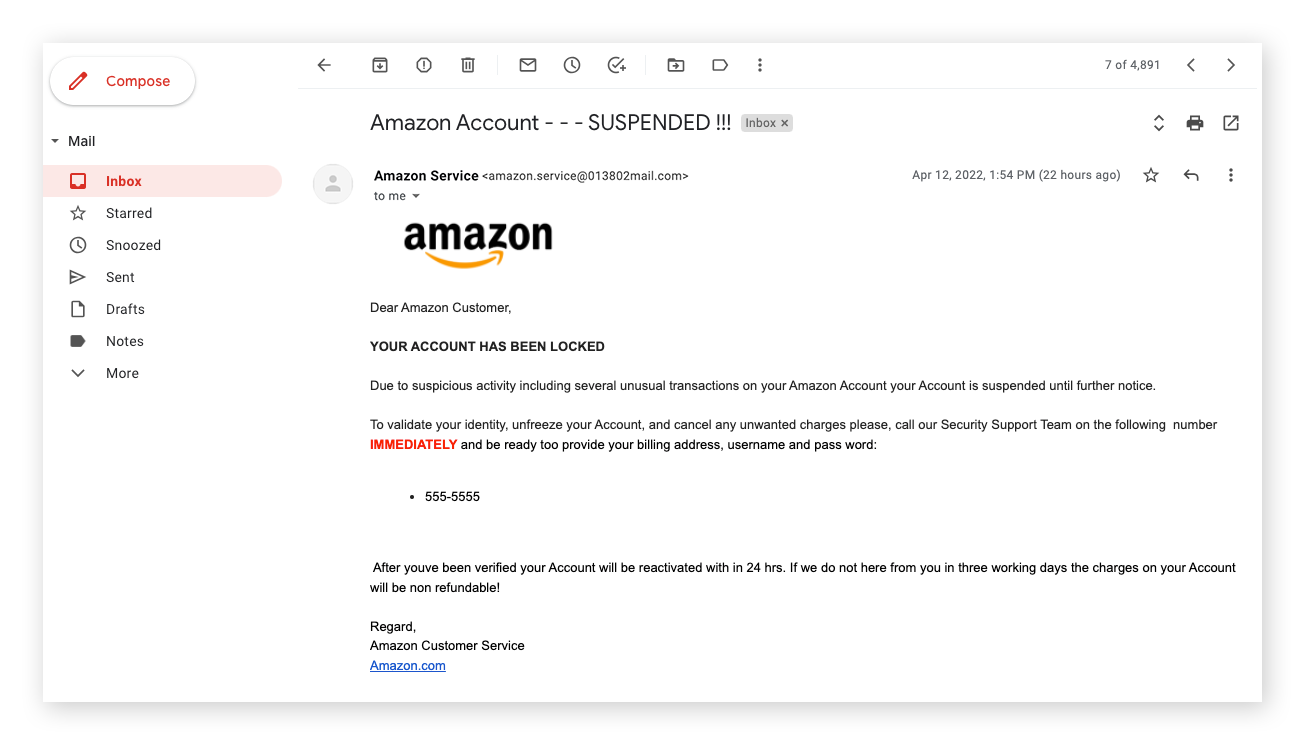1303x742 pixels.
Task: Remove the Inbox label with its x
Action: [785, 122]
